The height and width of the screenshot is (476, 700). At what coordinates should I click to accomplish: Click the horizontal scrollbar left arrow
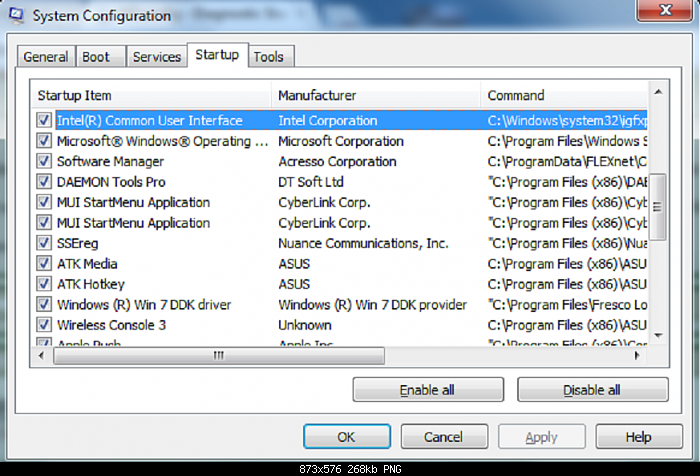tap(42, 356)
